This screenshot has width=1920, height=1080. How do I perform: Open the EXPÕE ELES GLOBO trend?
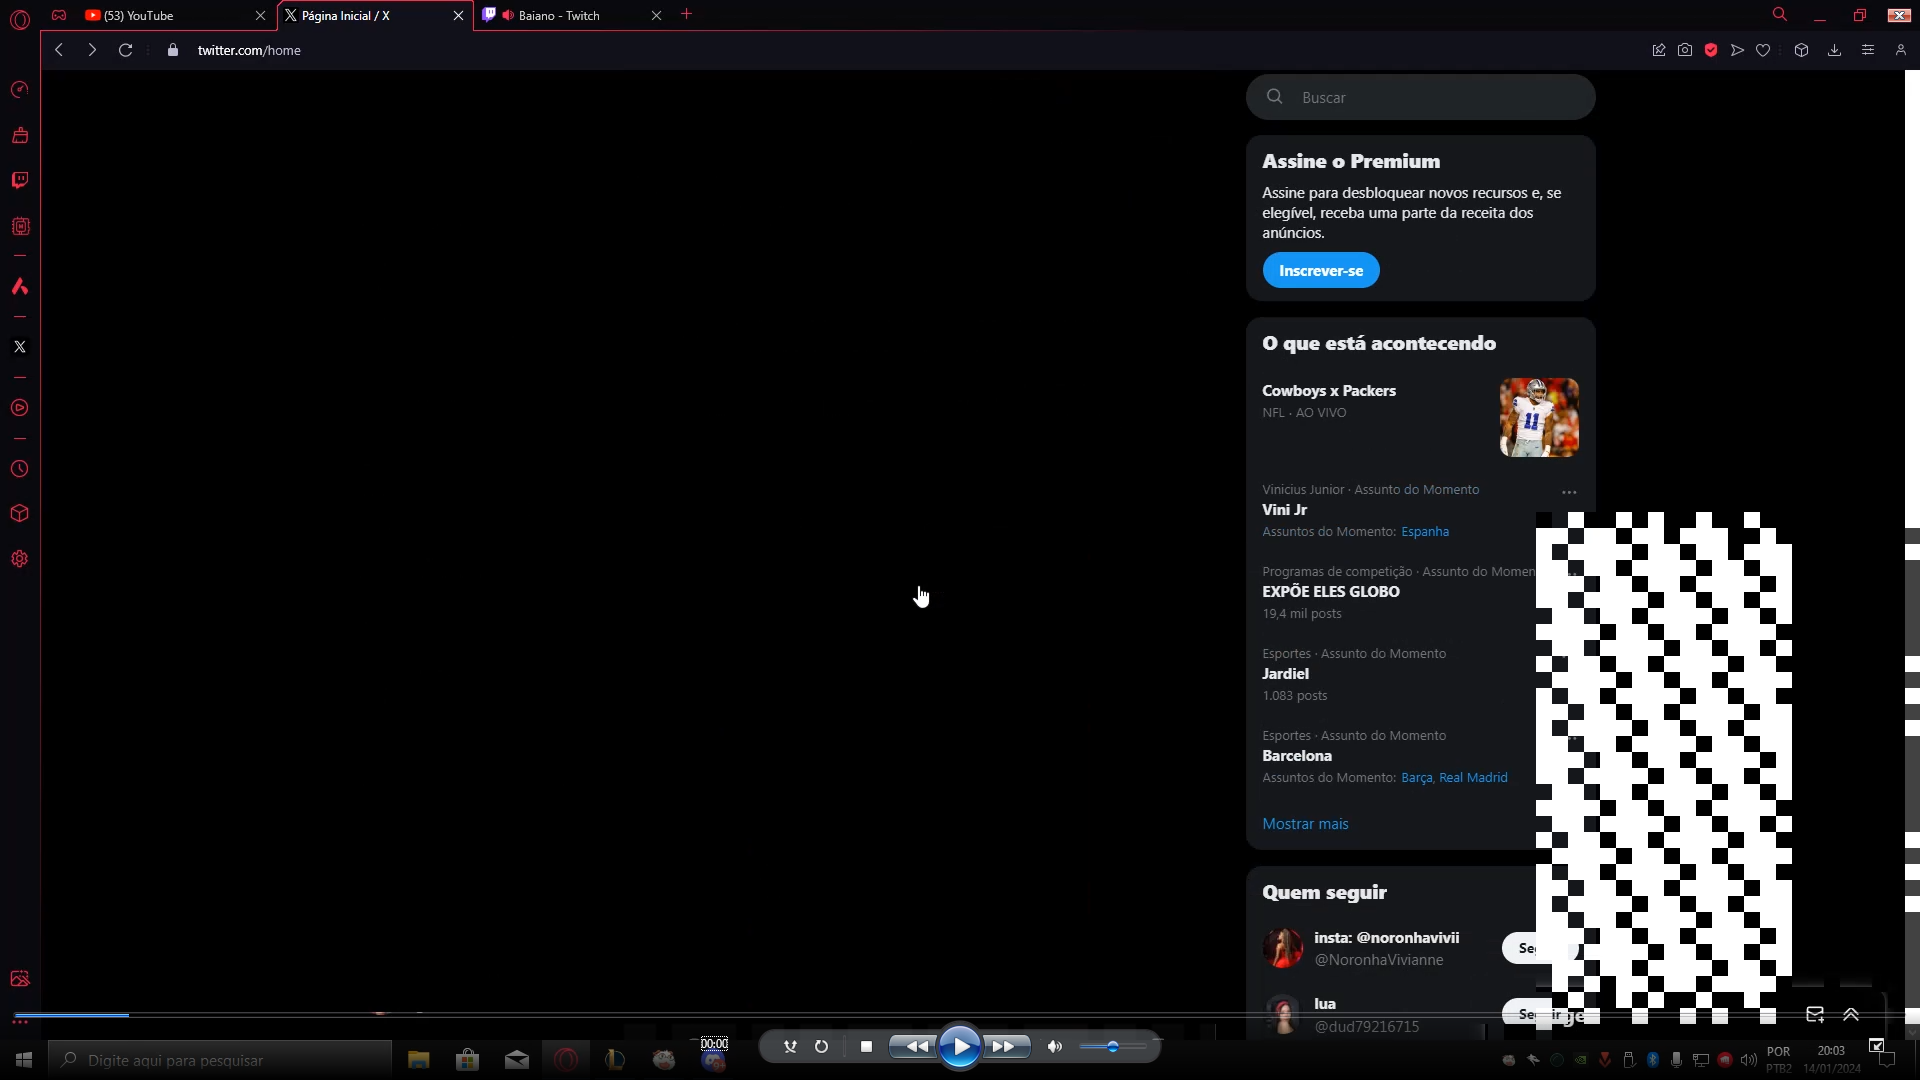coord(1331,592)
